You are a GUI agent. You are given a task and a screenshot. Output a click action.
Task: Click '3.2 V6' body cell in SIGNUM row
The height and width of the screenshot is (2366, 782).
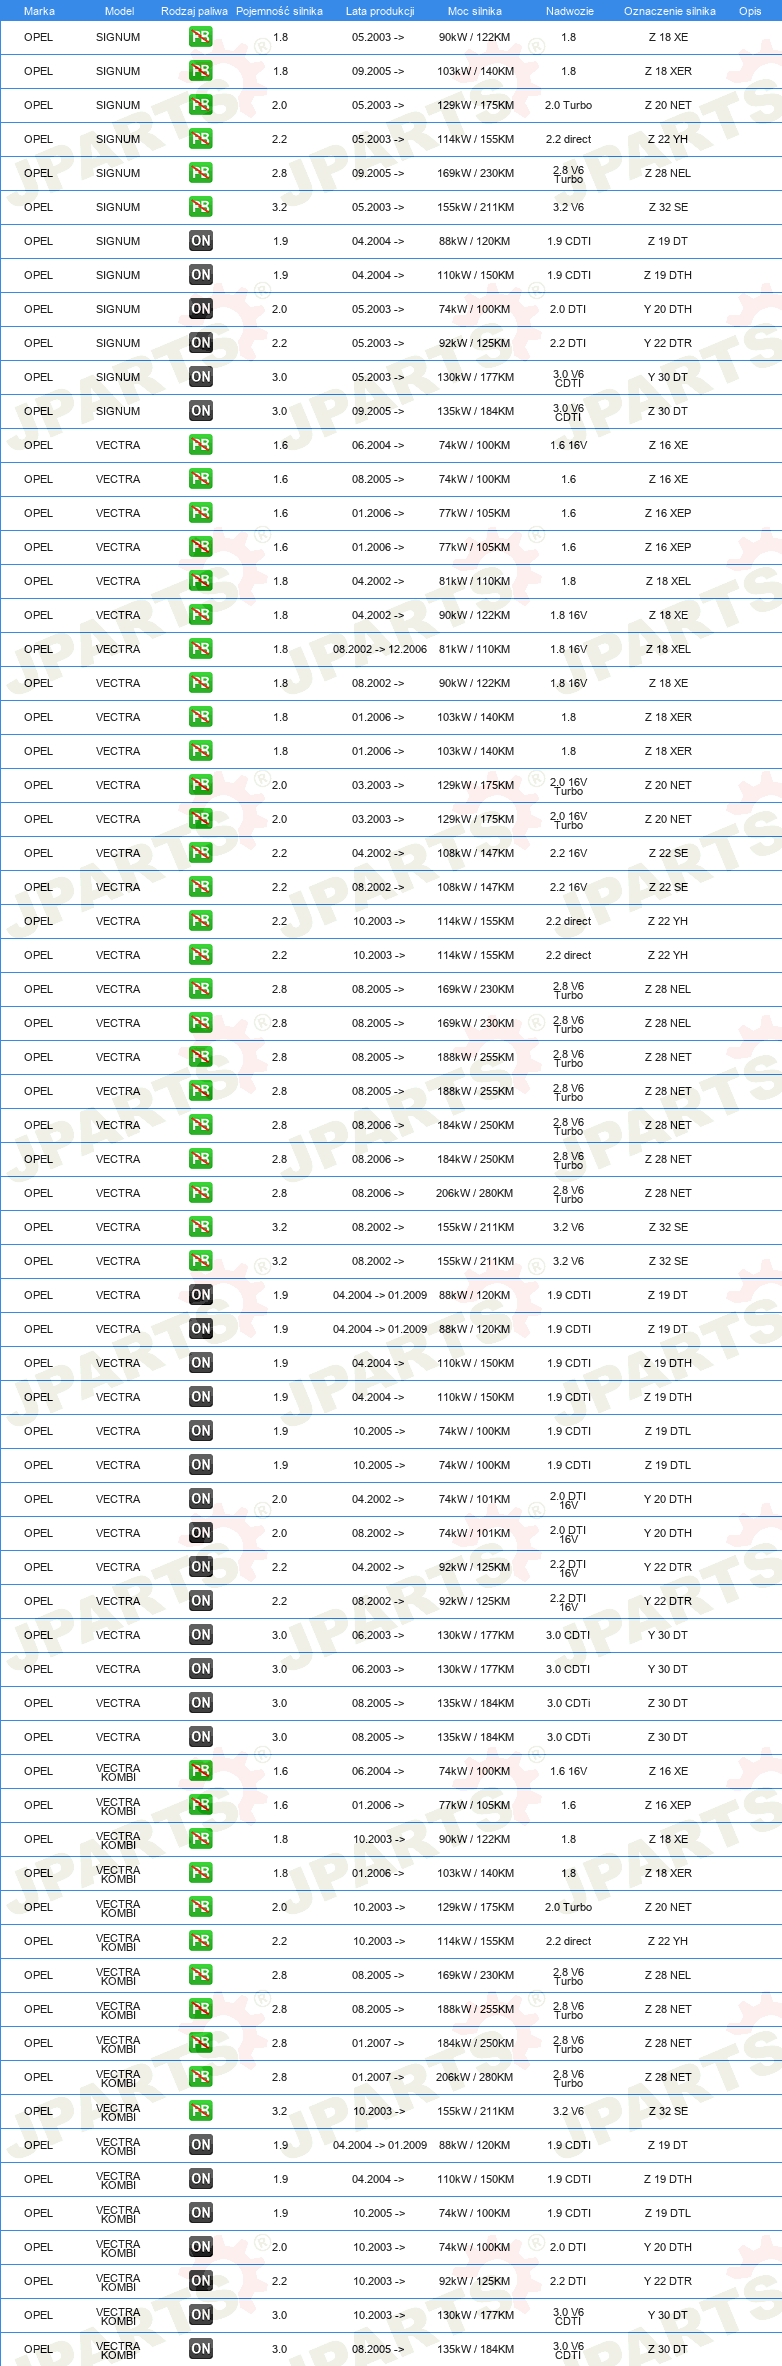(x=568, y=207)
